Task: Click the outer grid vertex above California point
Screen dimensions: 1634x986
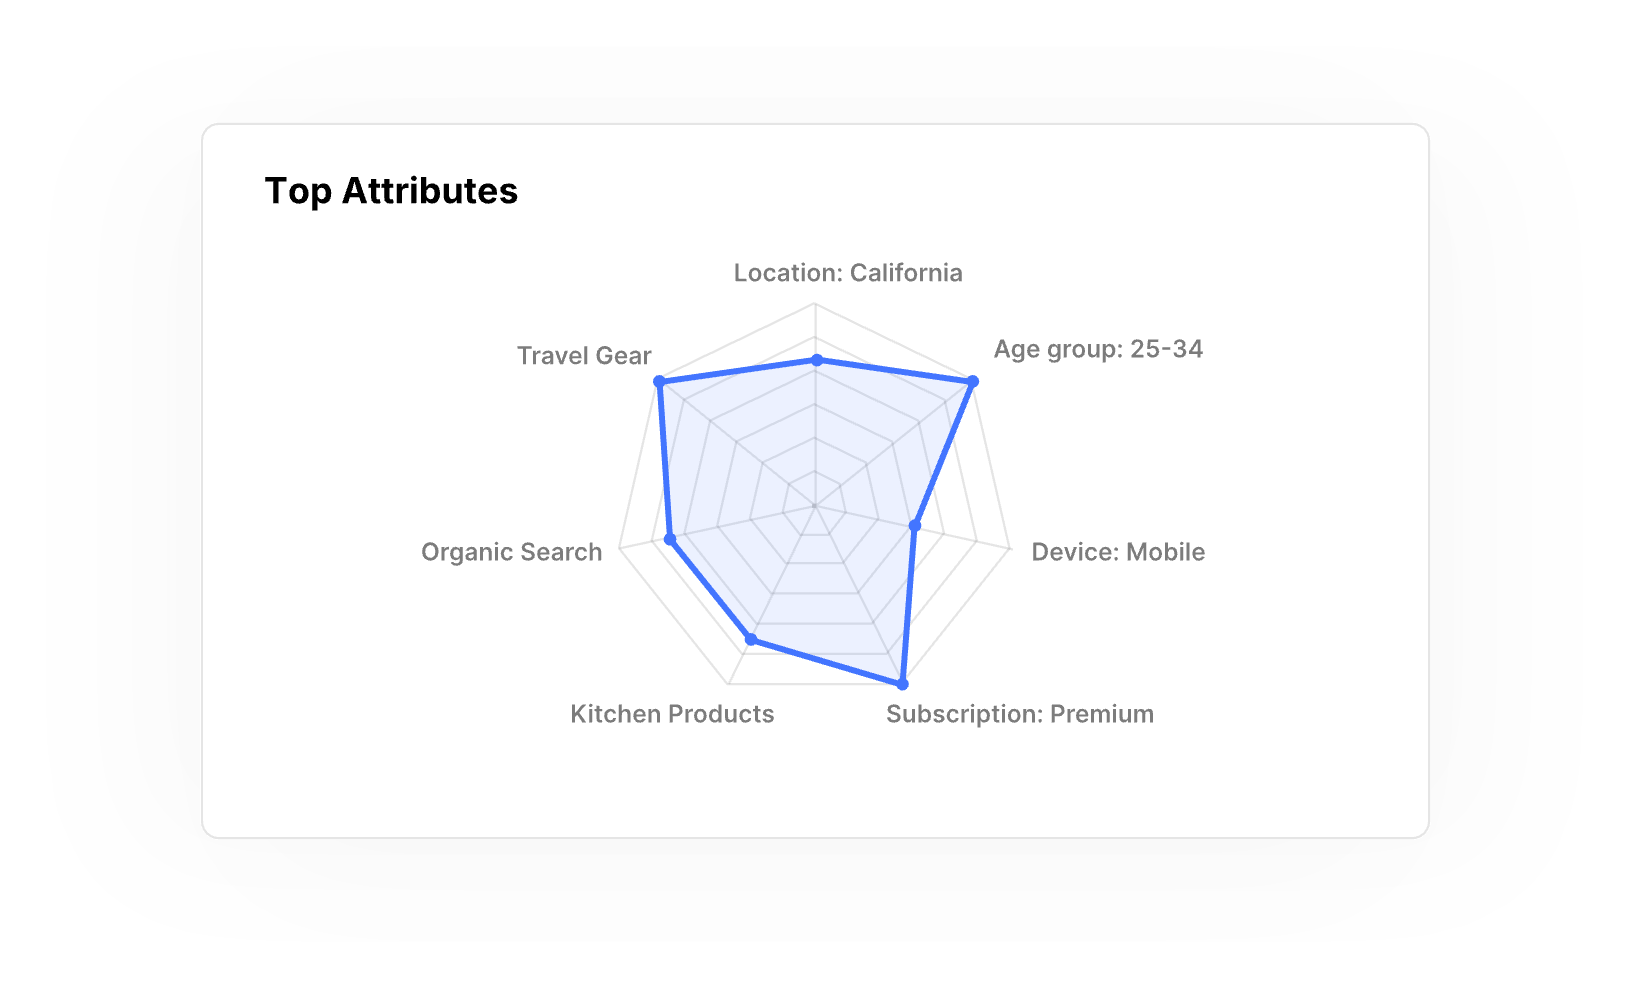Action: click(x=815, y=303)
